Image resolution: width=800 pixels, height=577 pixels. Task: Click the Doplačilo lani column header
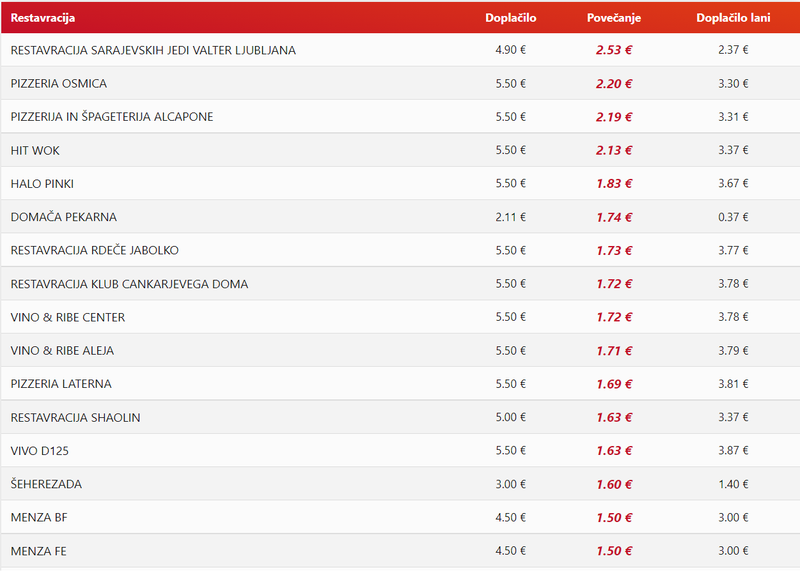click(x=733, y=18)
